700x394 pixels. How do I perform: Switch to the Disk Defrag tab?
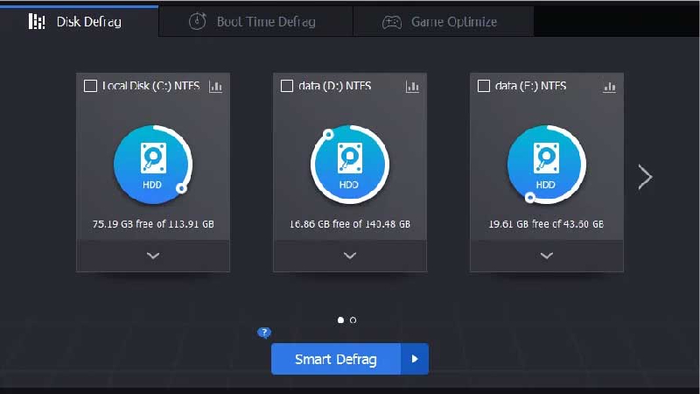coord(79,21)
